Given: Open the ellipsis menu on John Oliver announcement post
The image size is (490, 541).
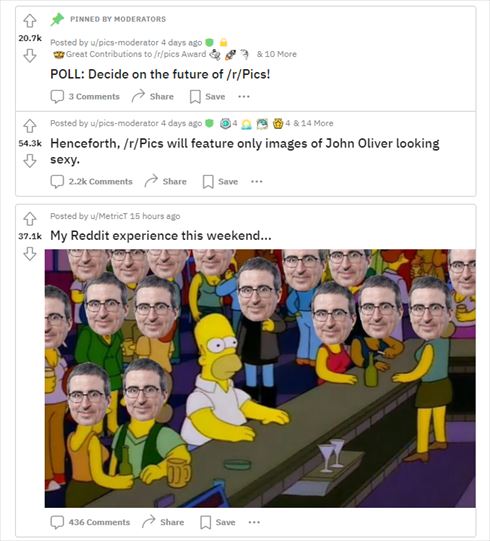Looking at the screenshot, I should (257, 181).
